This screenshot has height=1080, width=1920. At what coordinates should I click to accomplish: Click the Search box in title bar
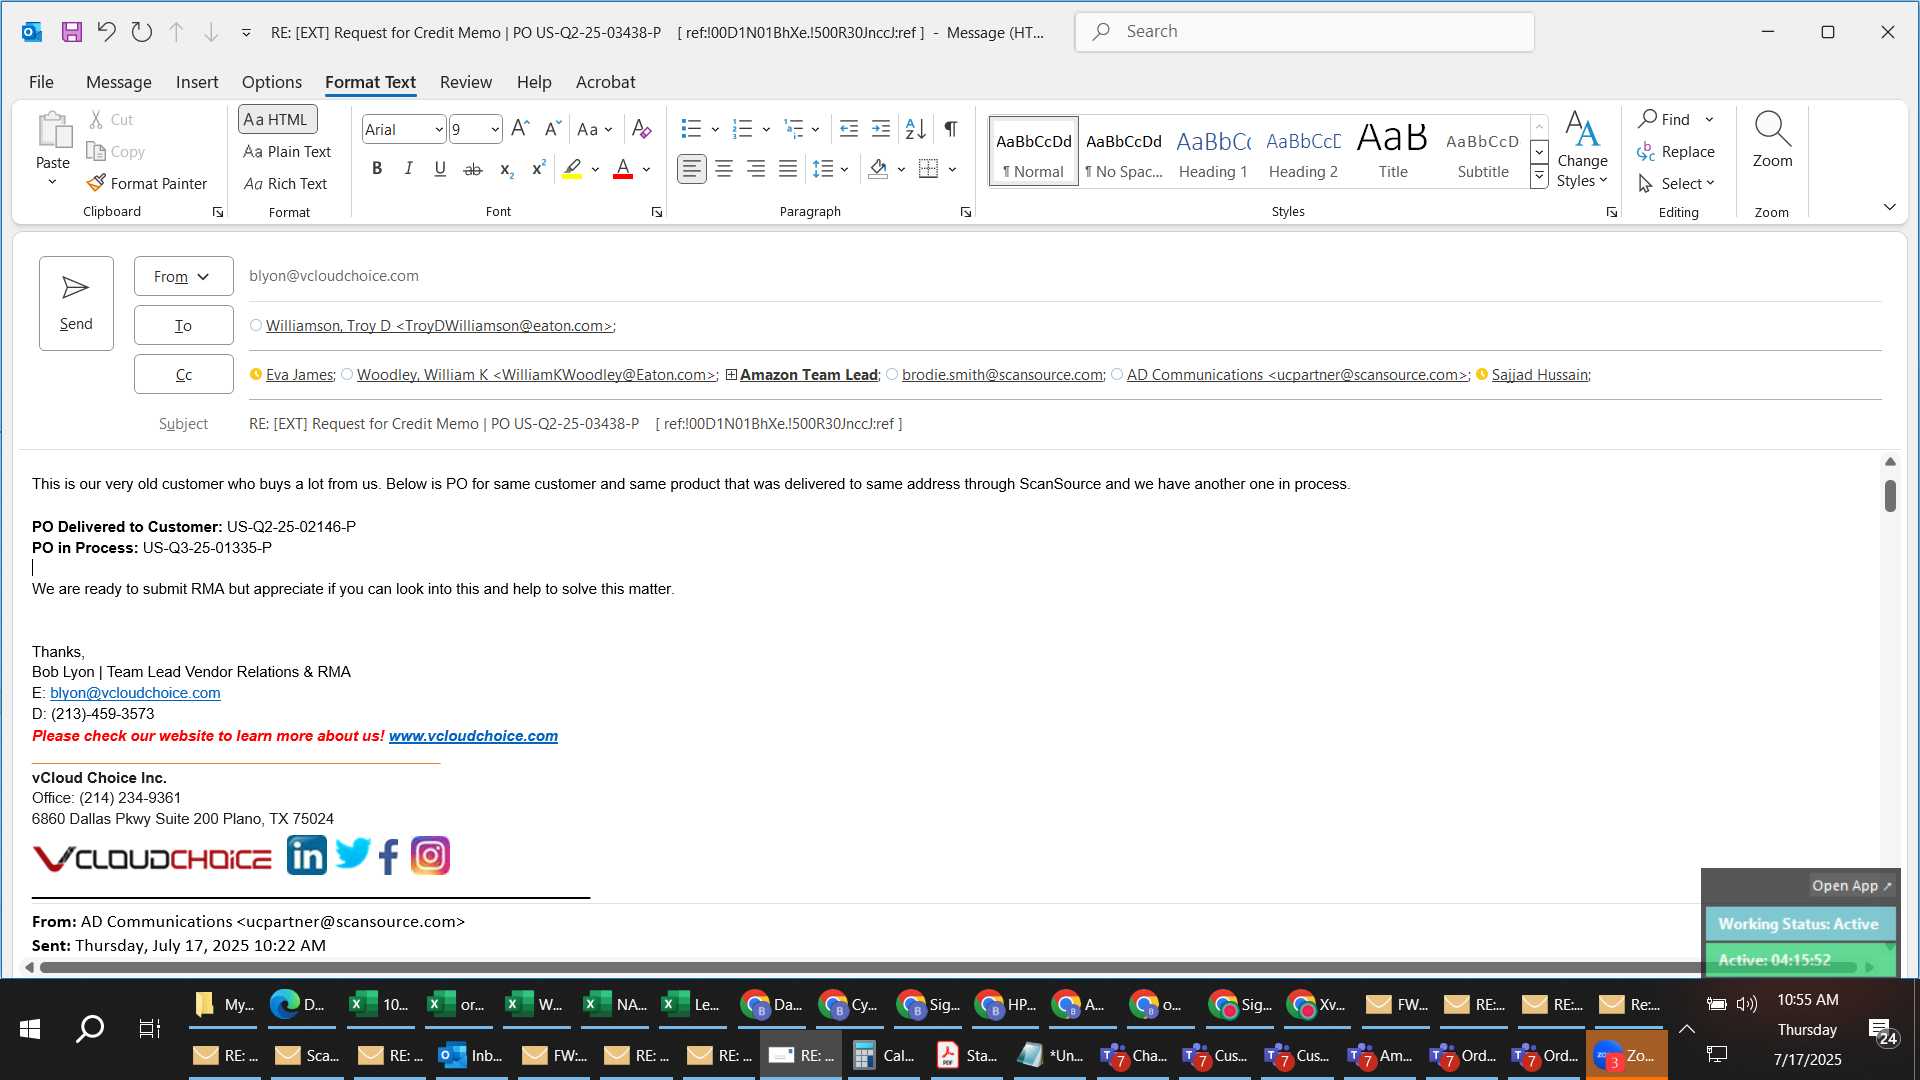coord(1304,31)
